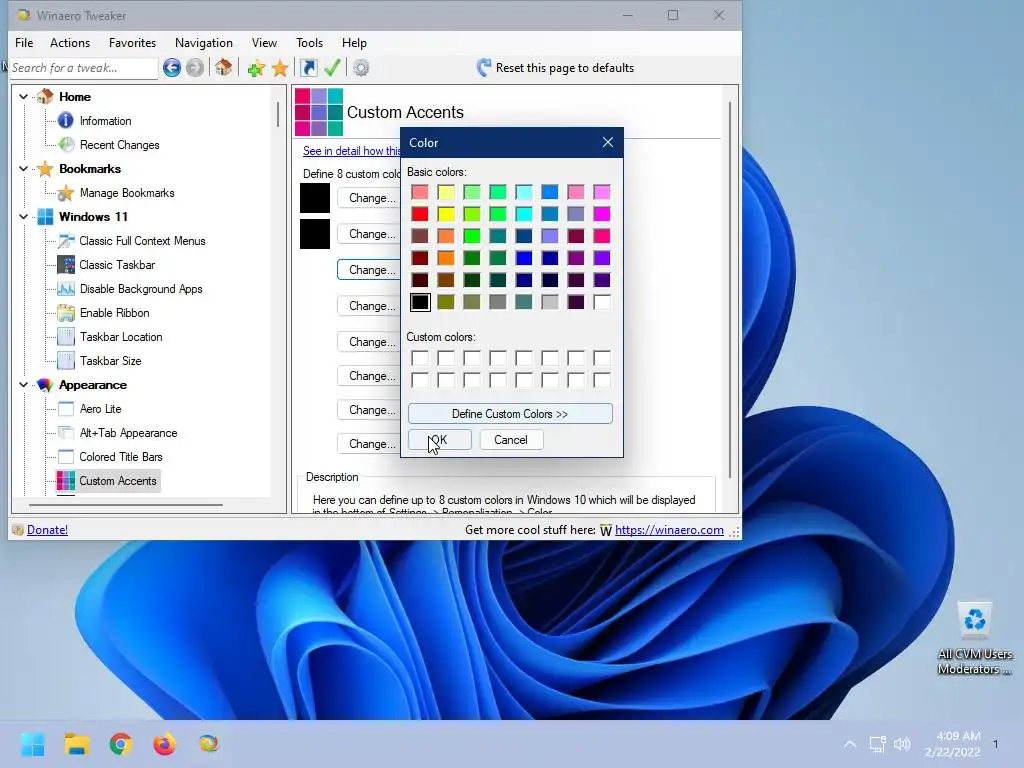Collapse the Bookmarks tree node

coord(24,168)
